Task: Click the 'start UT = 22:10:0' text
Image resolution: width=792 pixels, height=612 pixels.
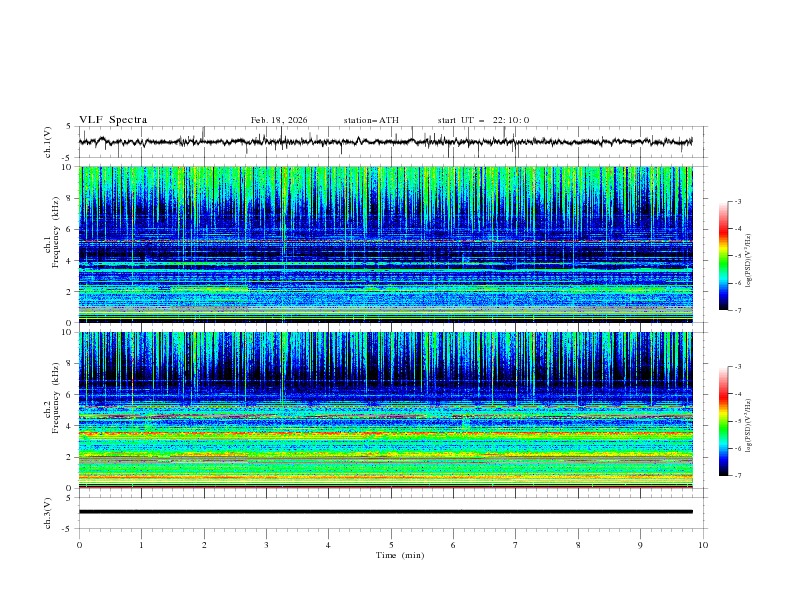Action: point(483,120)
